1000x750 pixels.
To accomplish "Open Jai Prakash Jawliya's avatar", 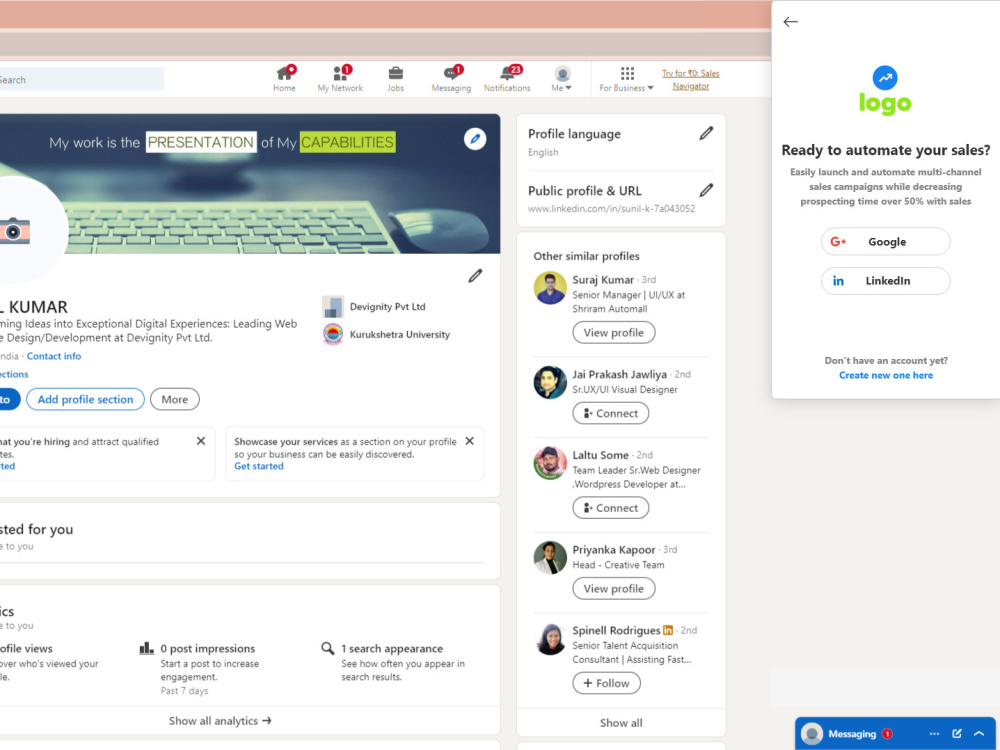I will pyautogui.click(x=550, y=382).
